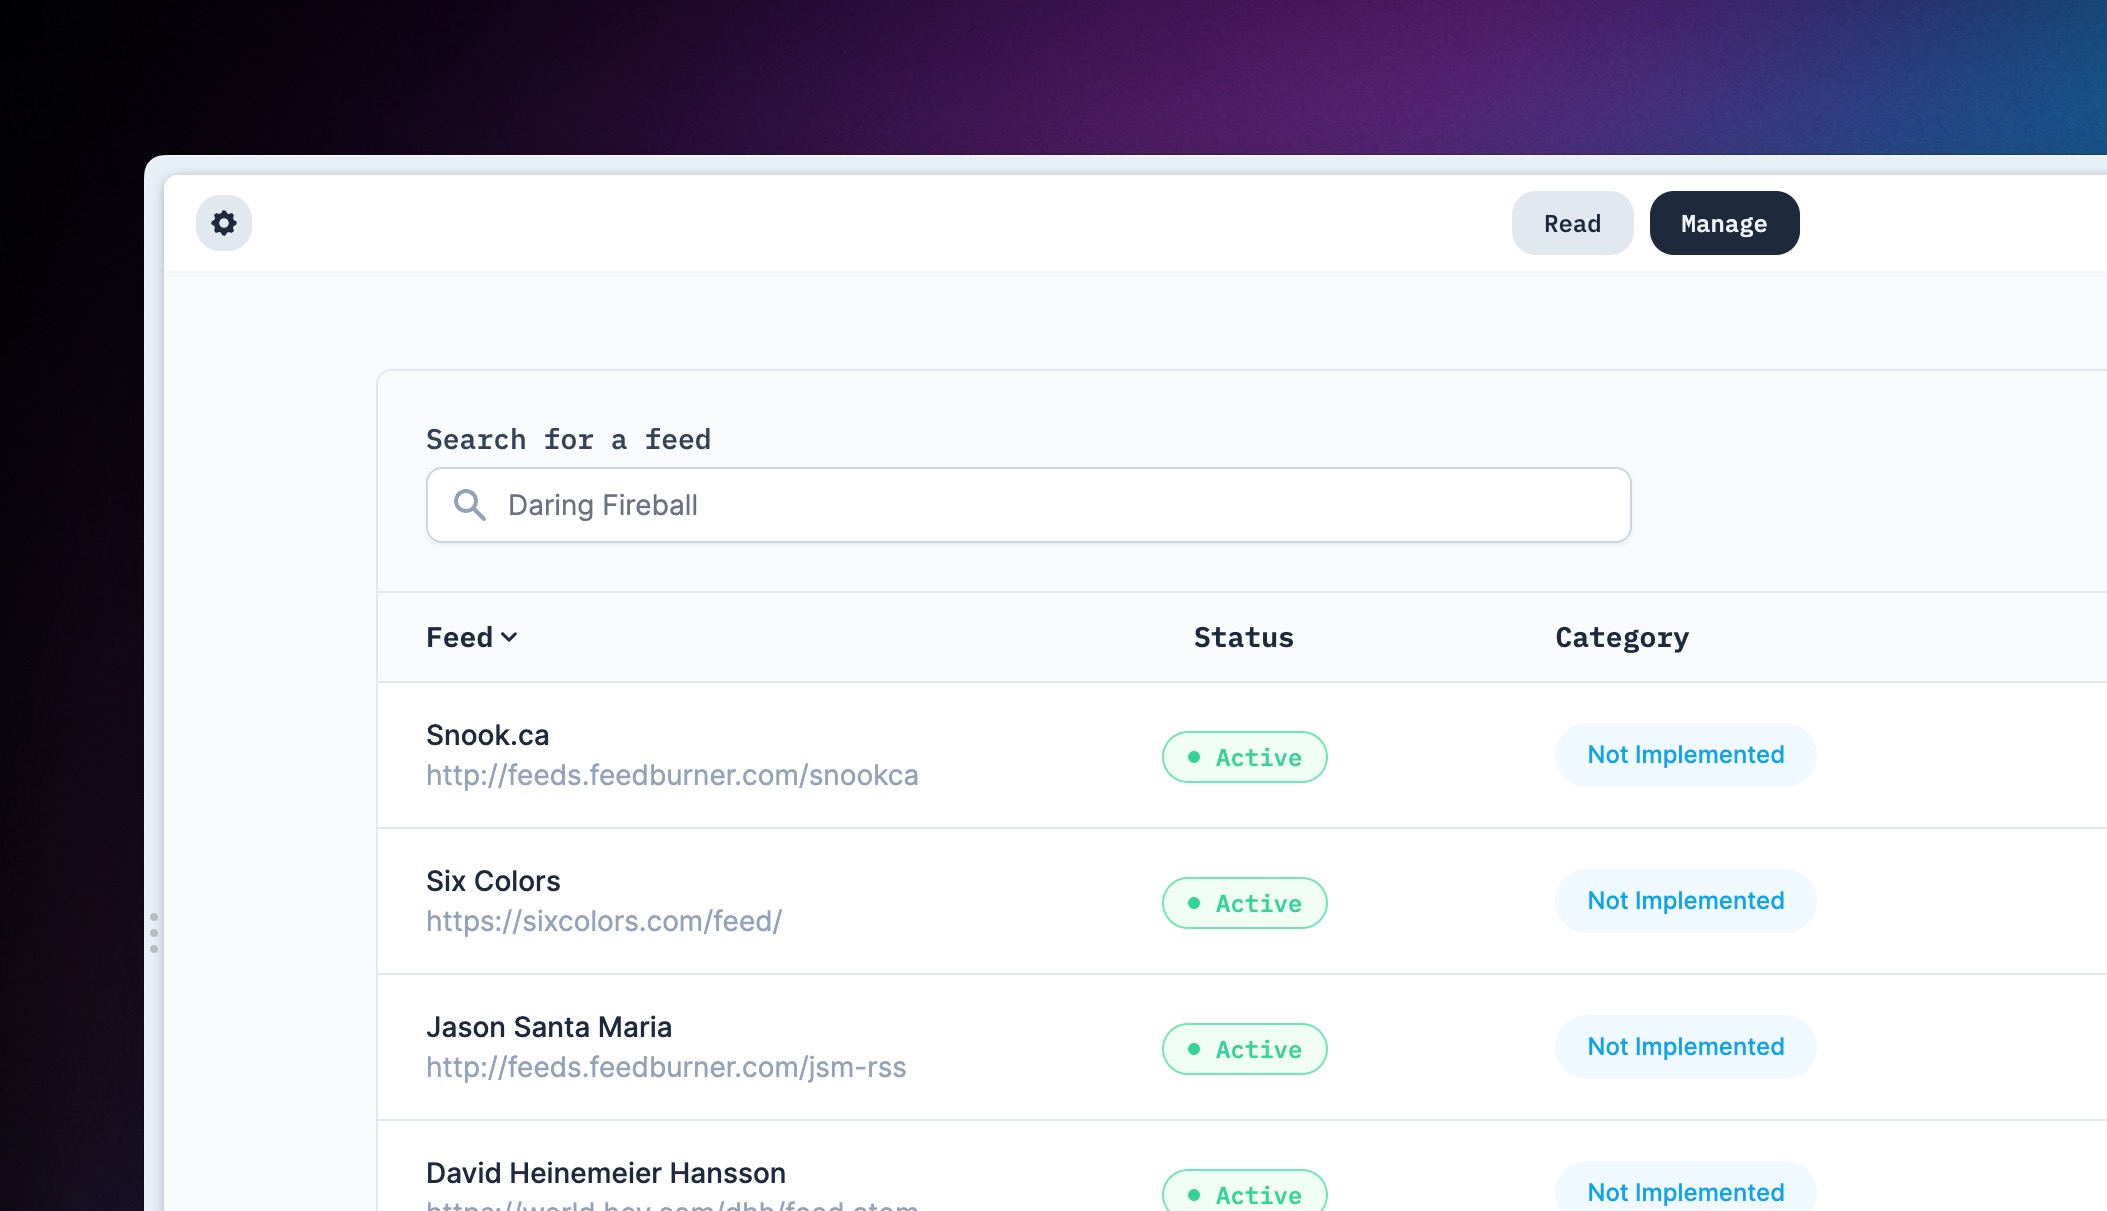This screenshot has width=2107, height=1211.
Task: Click Active badge for Jason Santa Maria
Action: click(x=1244, y=1049)
